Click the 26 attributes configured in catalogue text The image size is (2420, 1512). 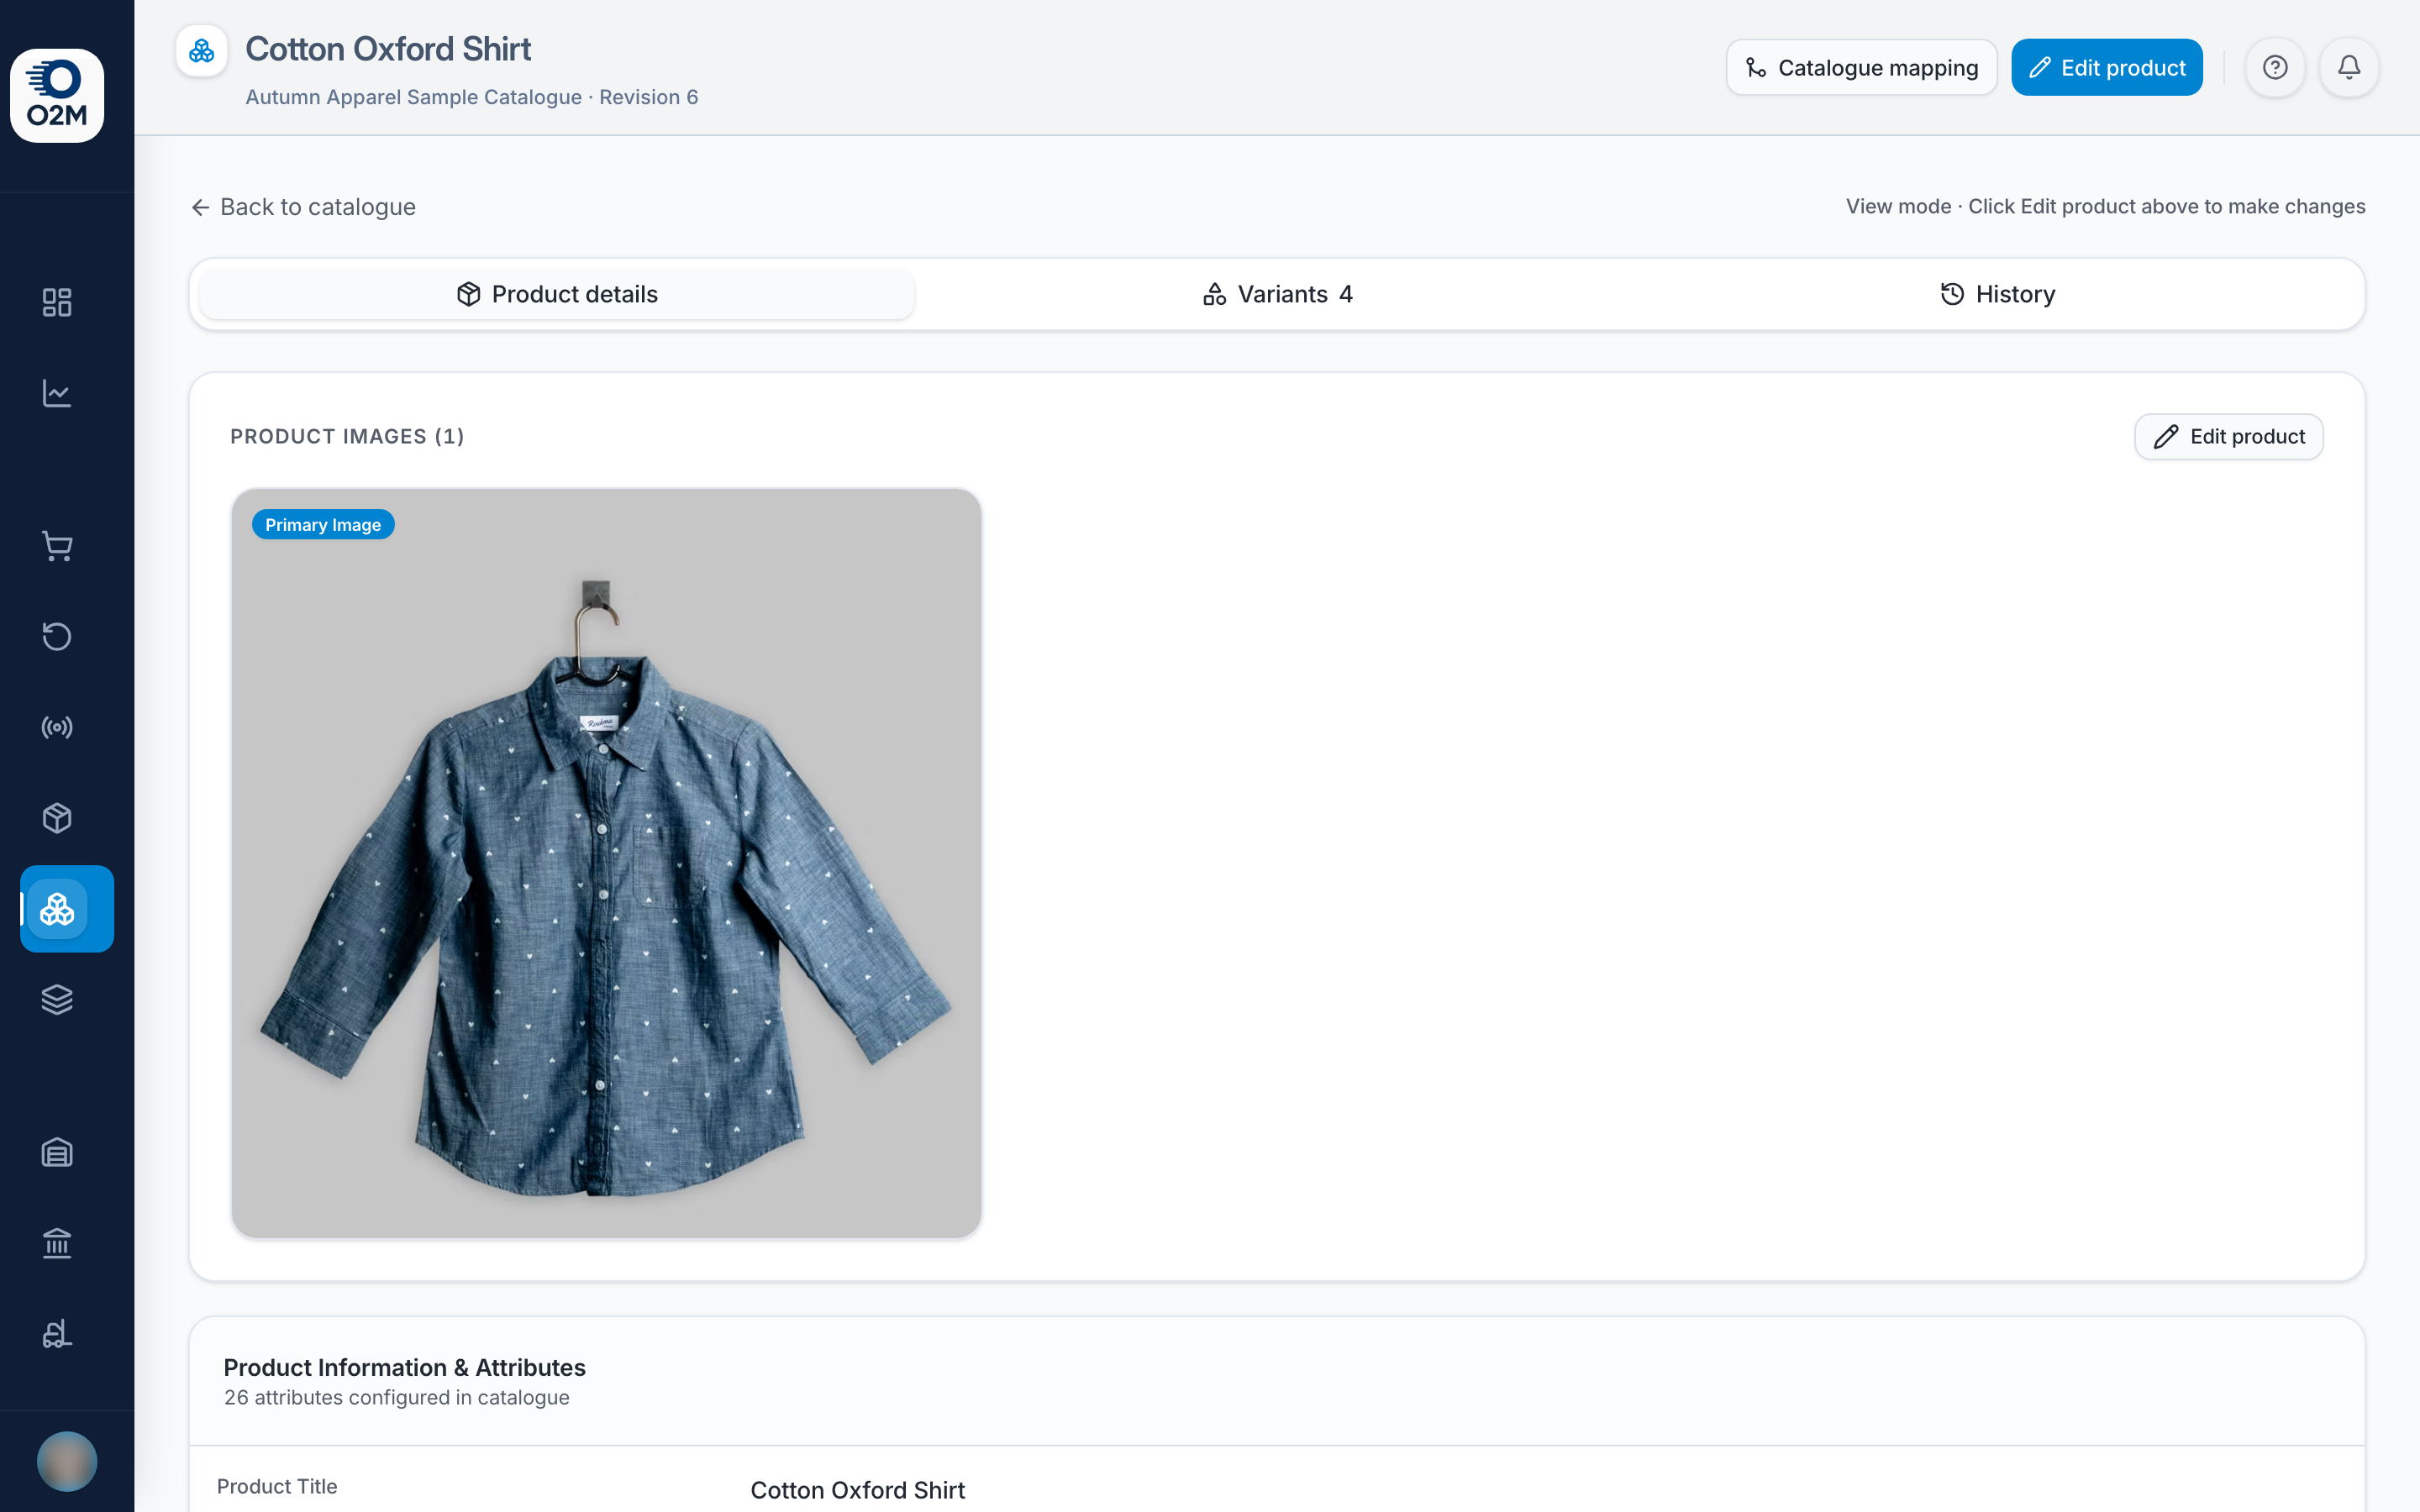coord(397,1398)
